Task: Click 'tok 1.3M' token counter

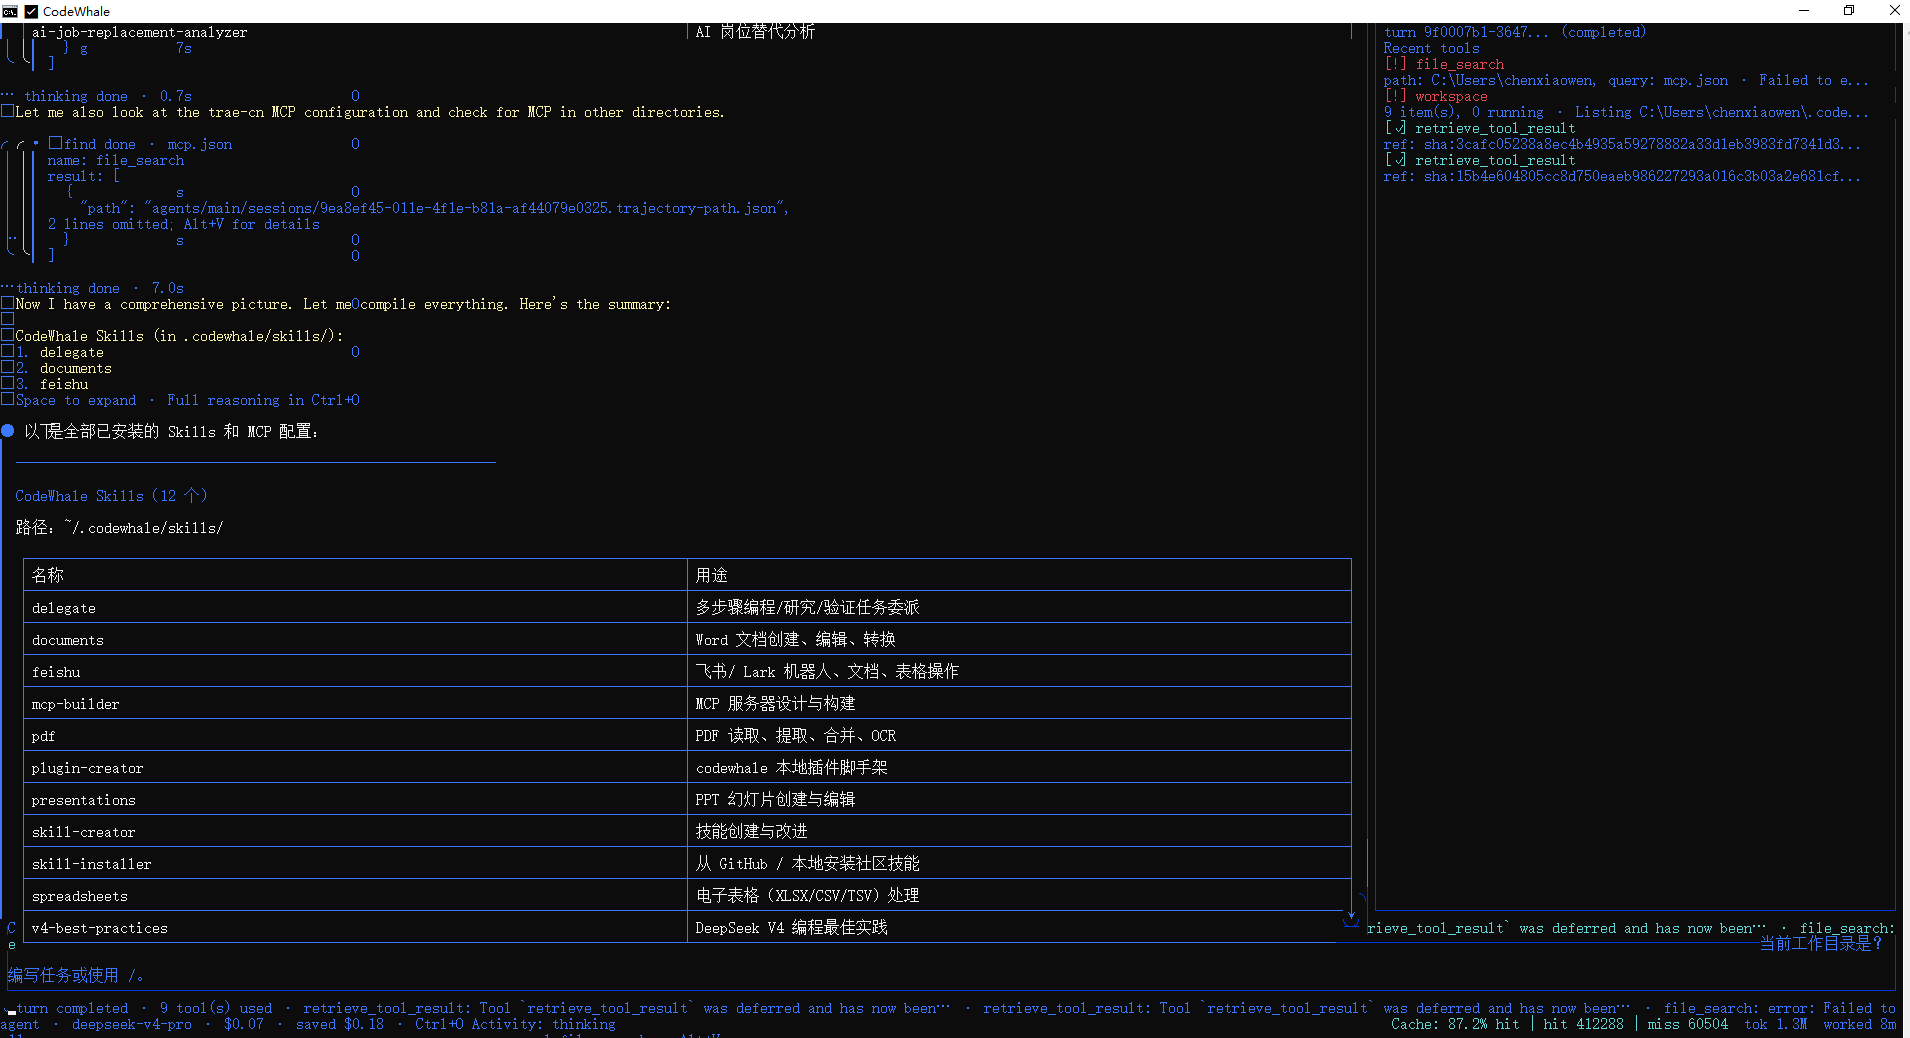Action: coord(1776,1024)
